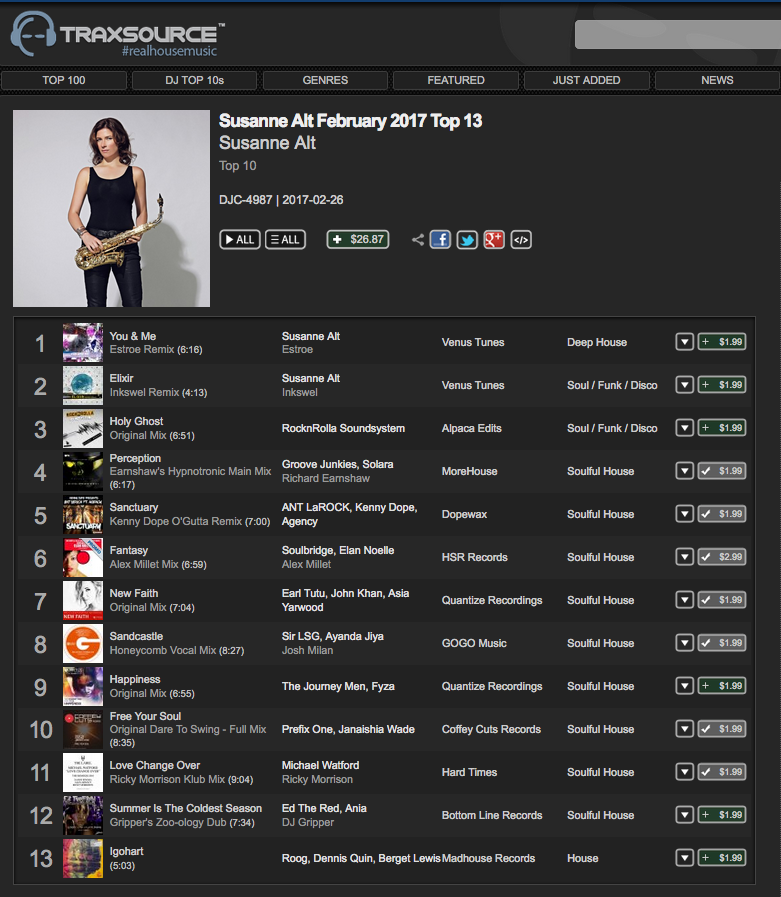Open You & Me cover art
This screenshot has width=781, height=897.
(83, 343)
